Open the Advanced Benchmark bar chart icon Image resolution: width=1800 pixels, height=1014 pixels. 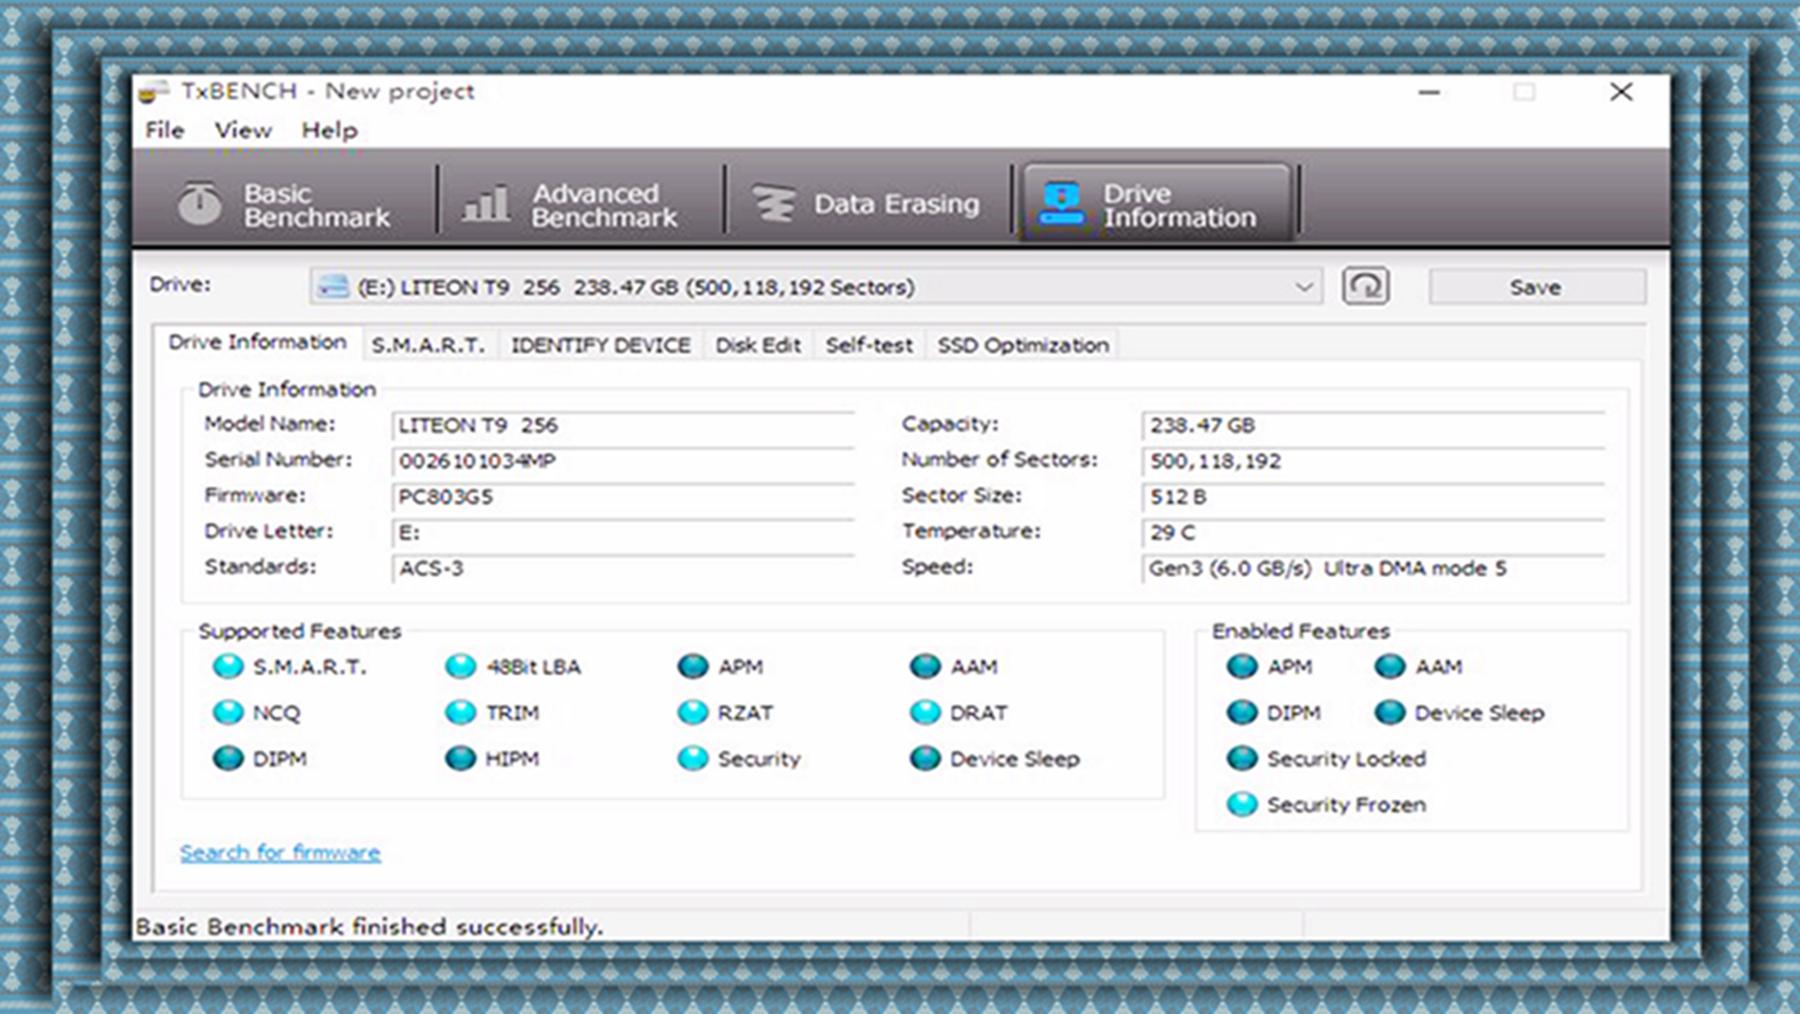tap(486, 203)
